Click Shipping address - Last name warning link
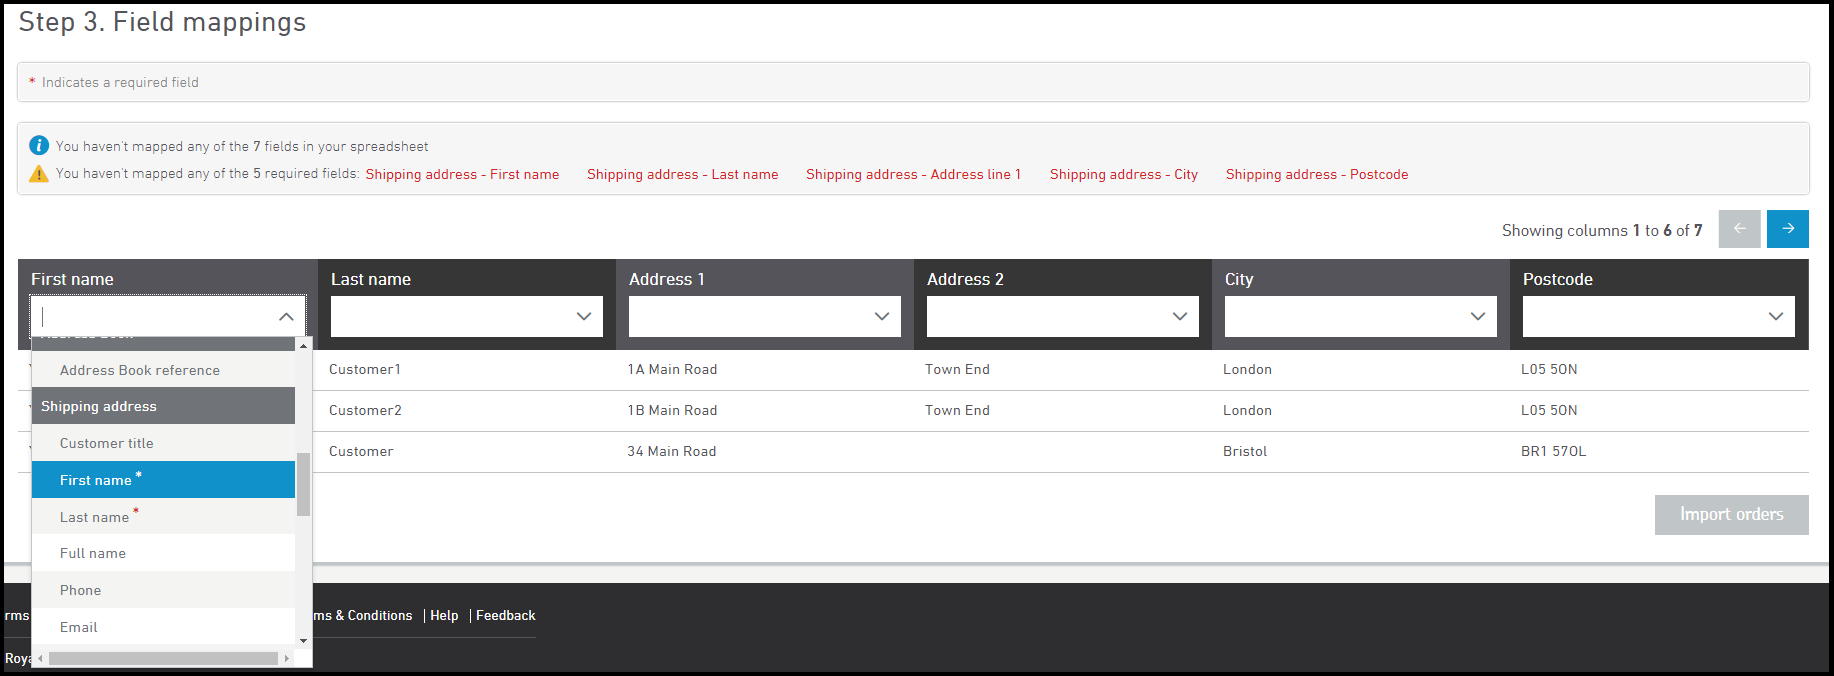The height and width of the screenshot is (676, 1834). 682,174
